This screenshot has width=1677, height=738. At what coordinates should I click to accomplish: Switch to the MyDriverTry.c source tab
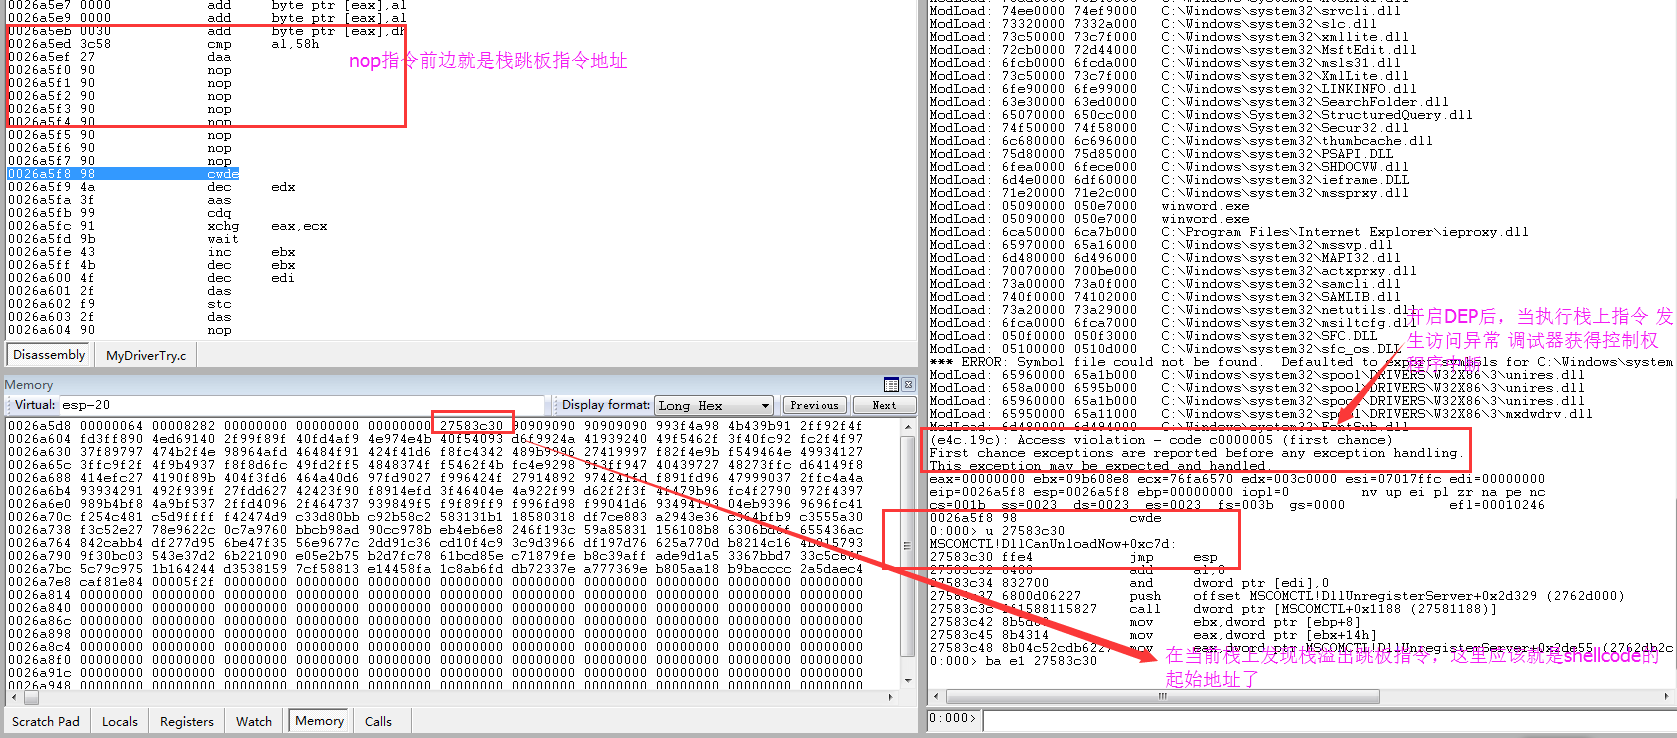click(x=146, y=355)
